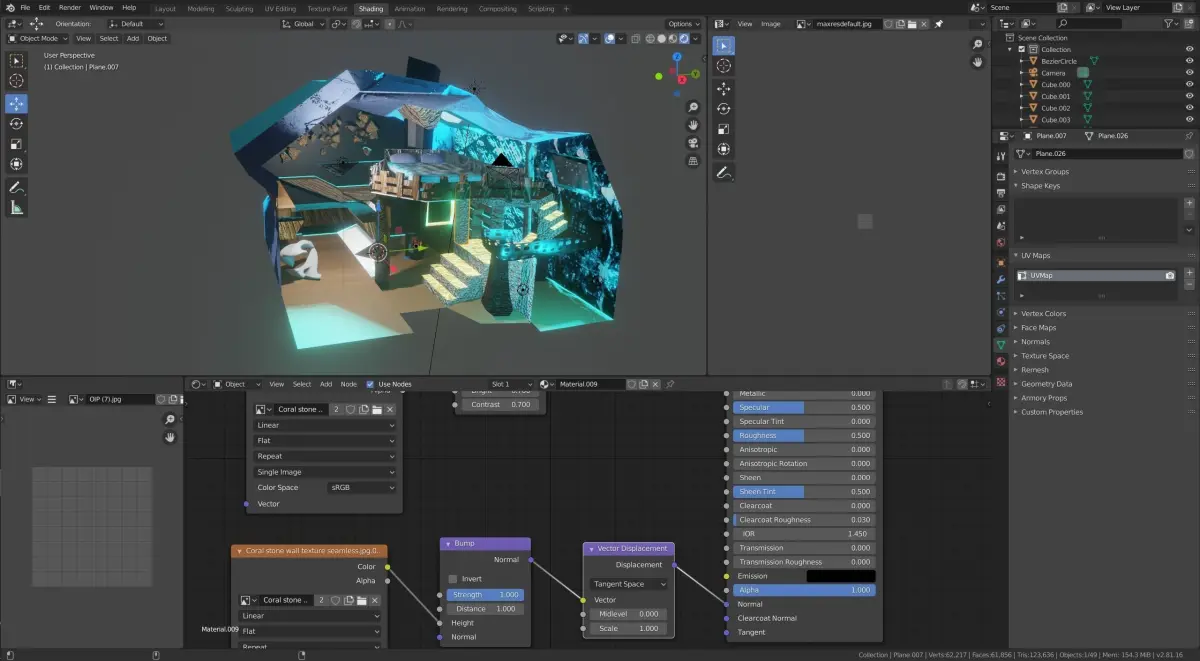Collapse the Bump node with its triangle
Screen dimensions: 1200x661
tap(447, 543)
